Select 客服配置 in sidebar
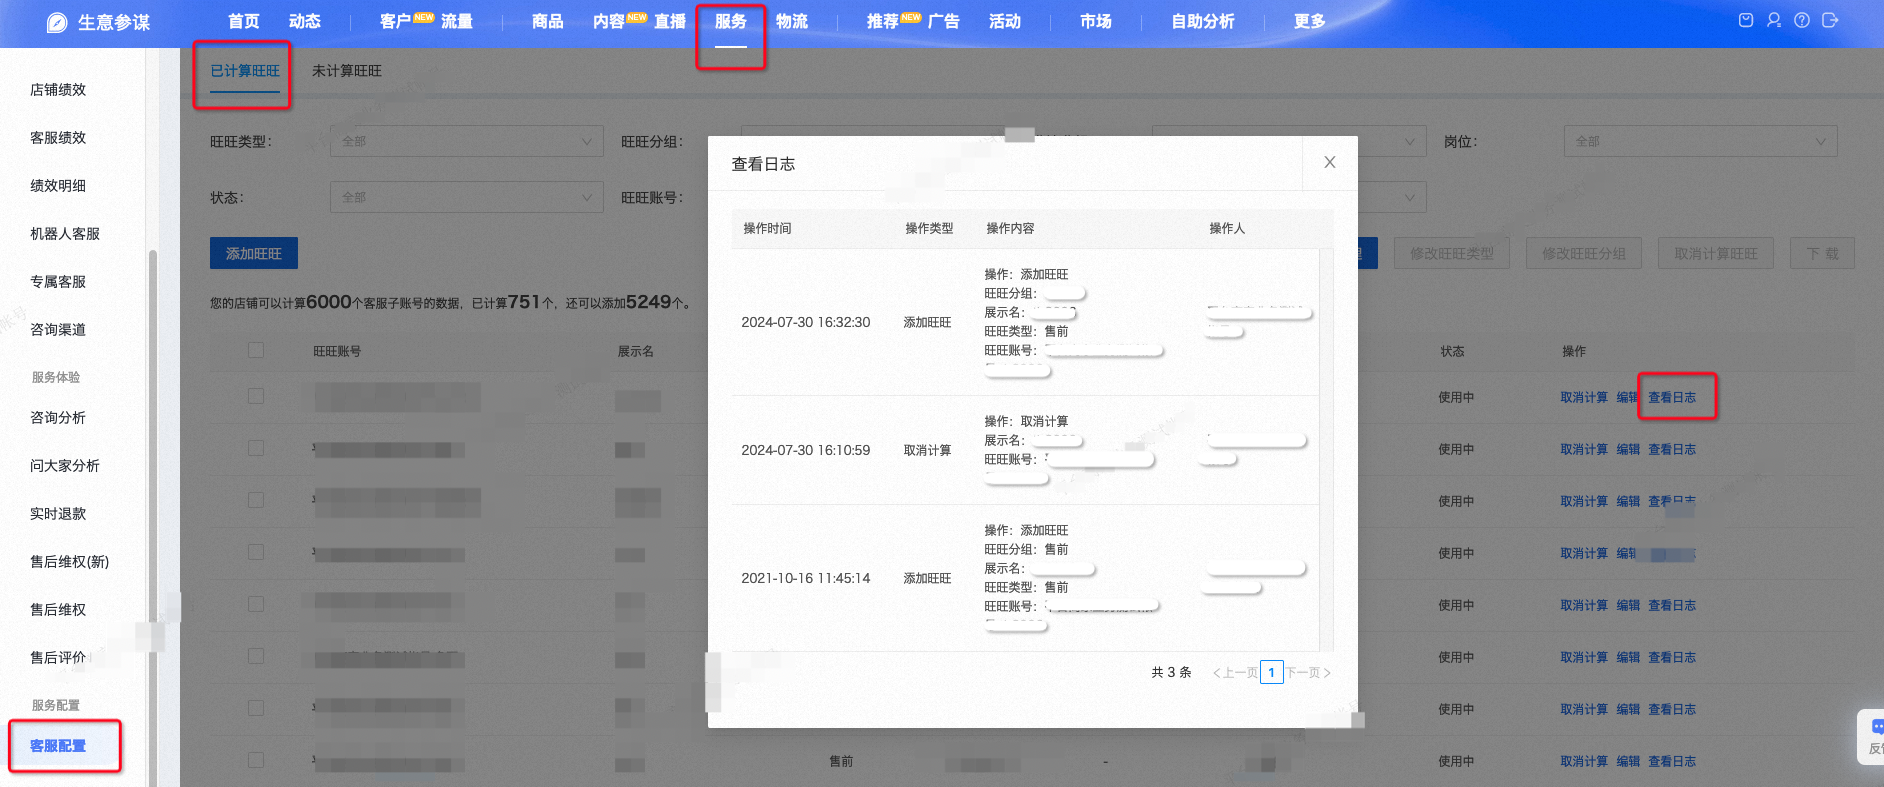1884x787 pixels. pyautogui.click(x=58, y=746)
